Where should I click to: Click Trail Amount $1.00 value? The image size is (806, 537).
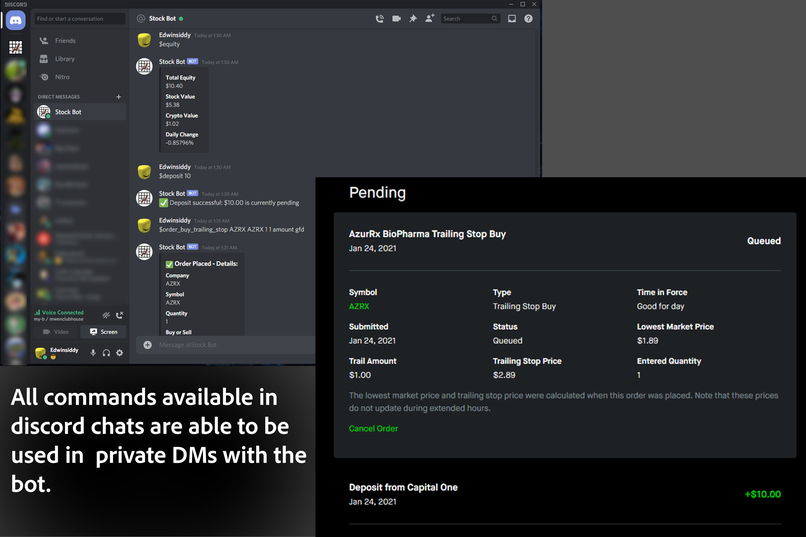pos(360,375)
